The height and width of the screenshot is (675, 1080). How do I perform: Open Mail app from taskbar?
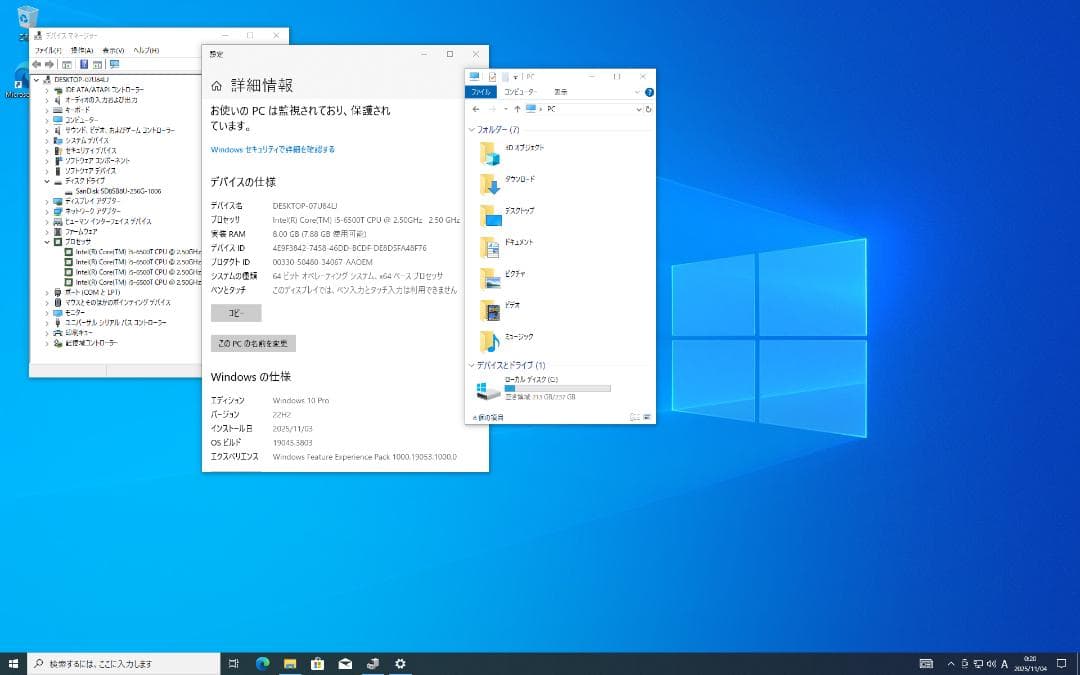click(345, 664)
